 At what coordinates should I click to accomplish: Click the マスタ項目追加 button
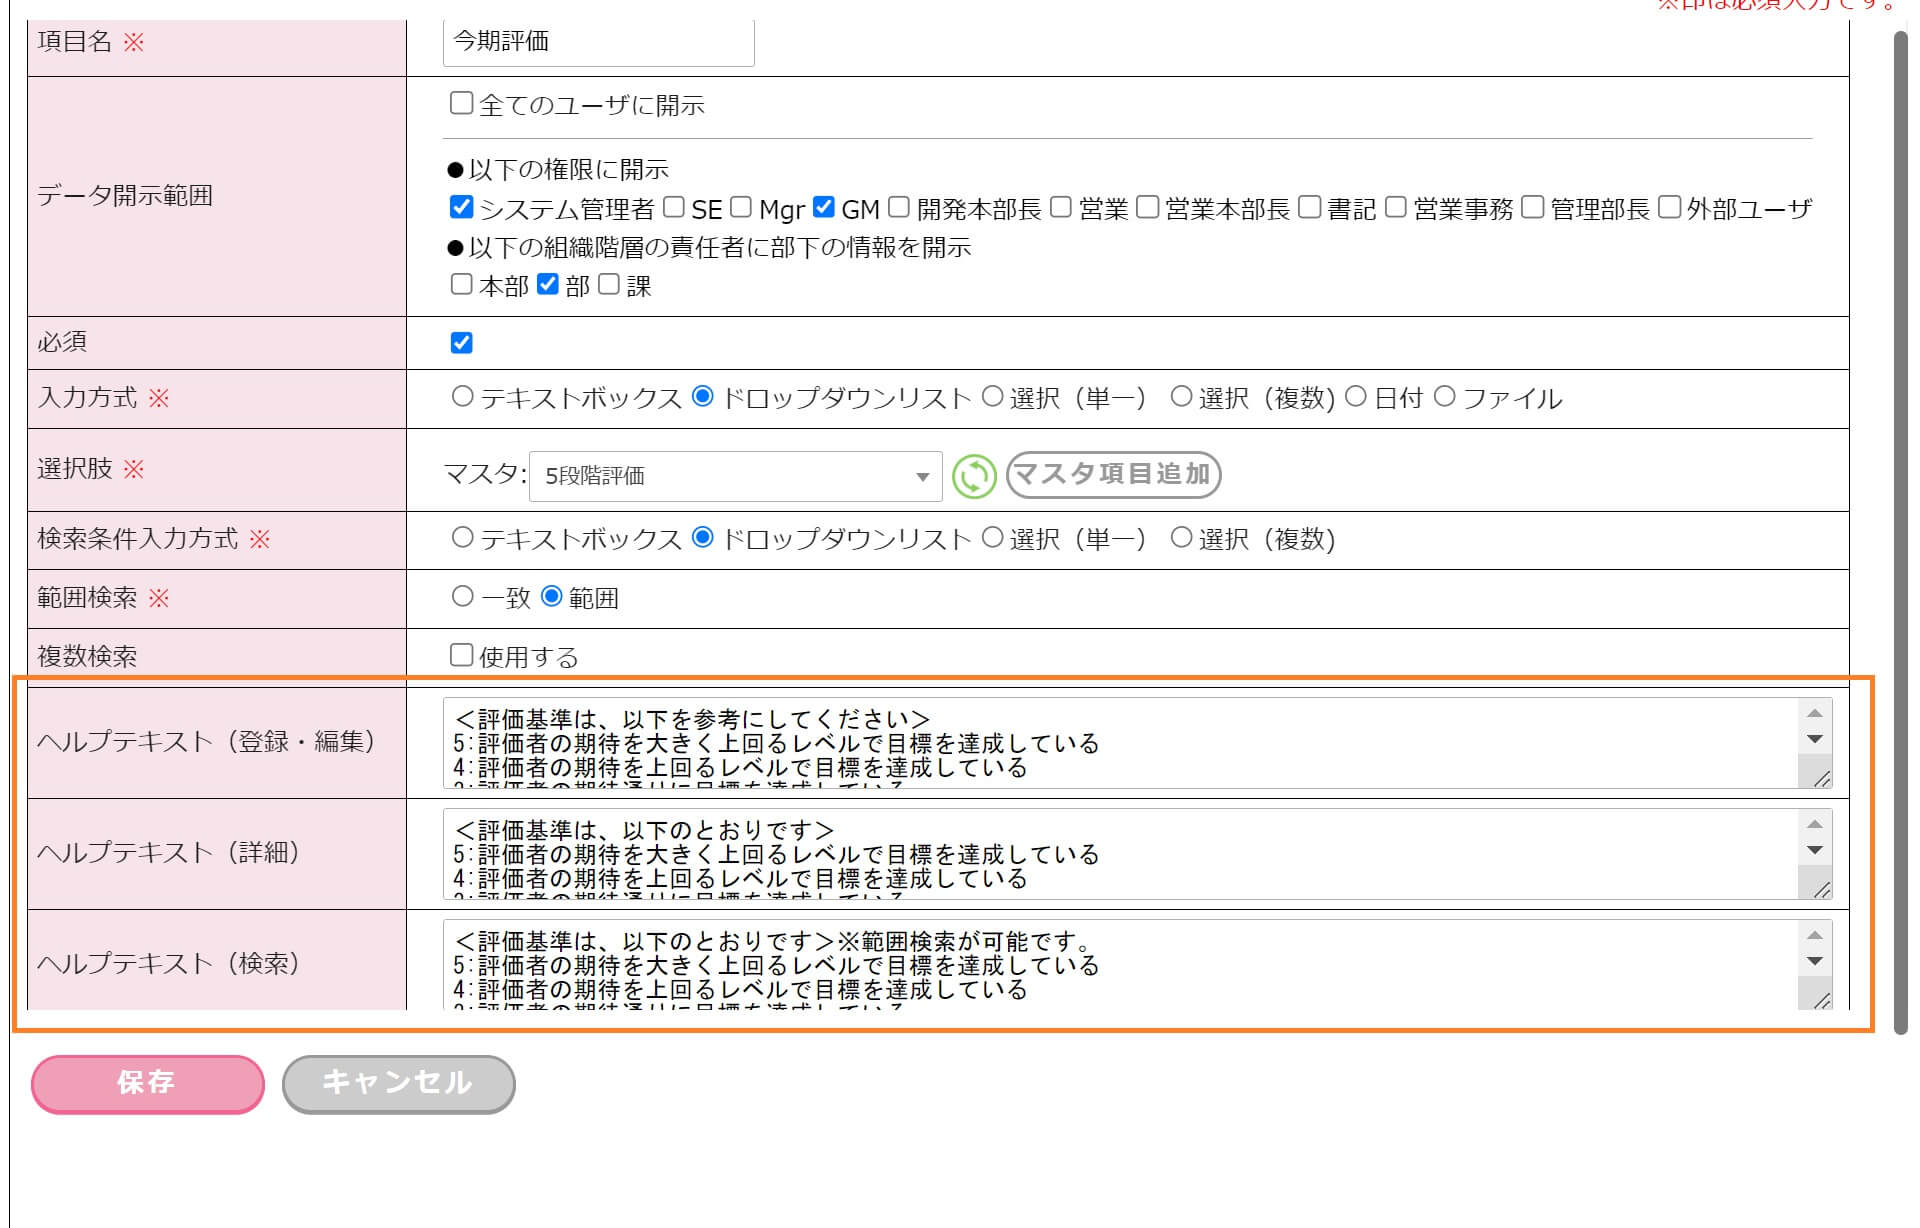tap(1113, 474)
